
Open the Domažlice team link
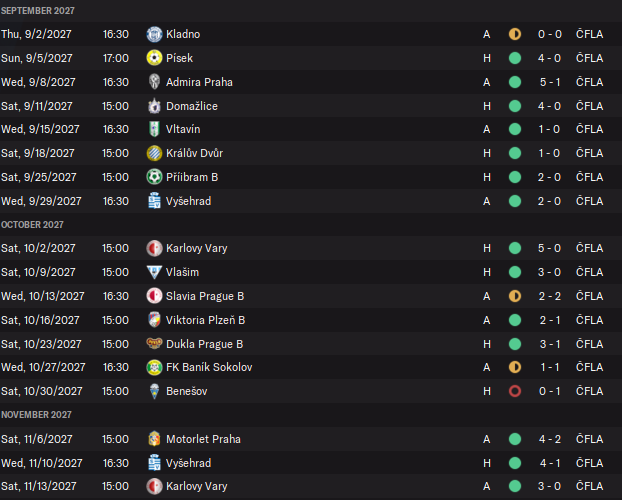(191, 106)
